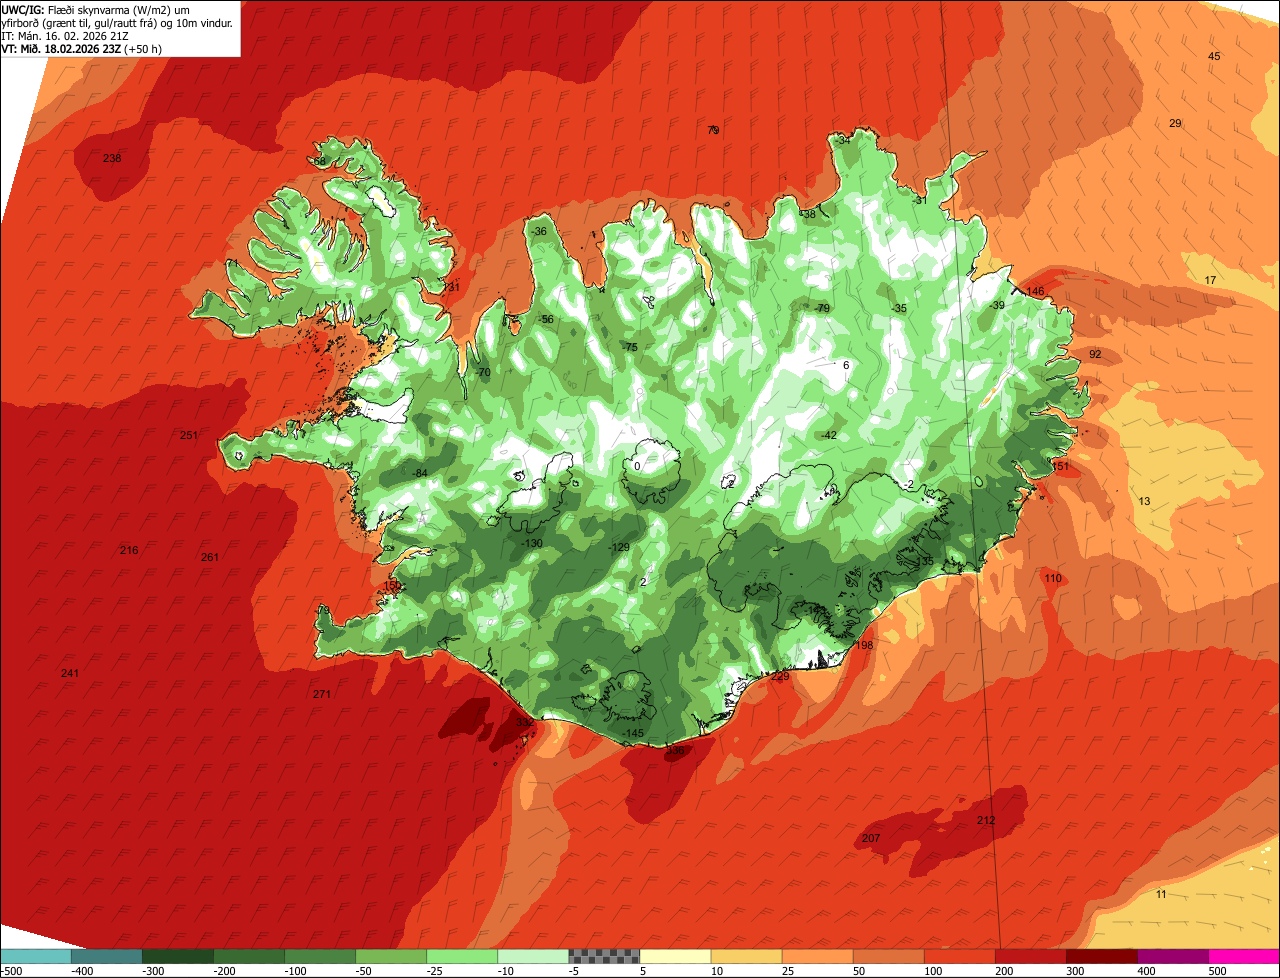Click the 146 value on the map

tap(1035, 292)
